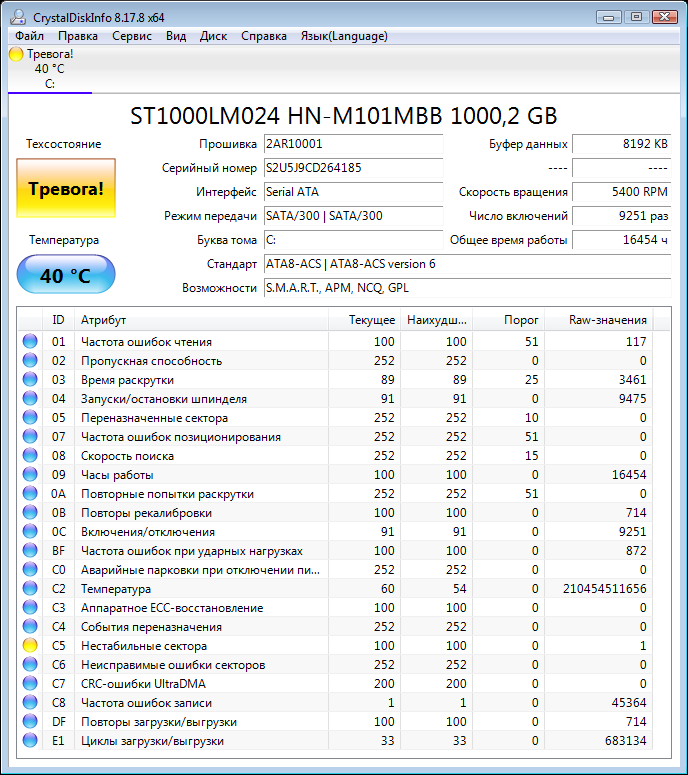Click status icon for CRC-ошибки UltraDMA
This screenshot has width=688, height=775.
tap(30, 684)
